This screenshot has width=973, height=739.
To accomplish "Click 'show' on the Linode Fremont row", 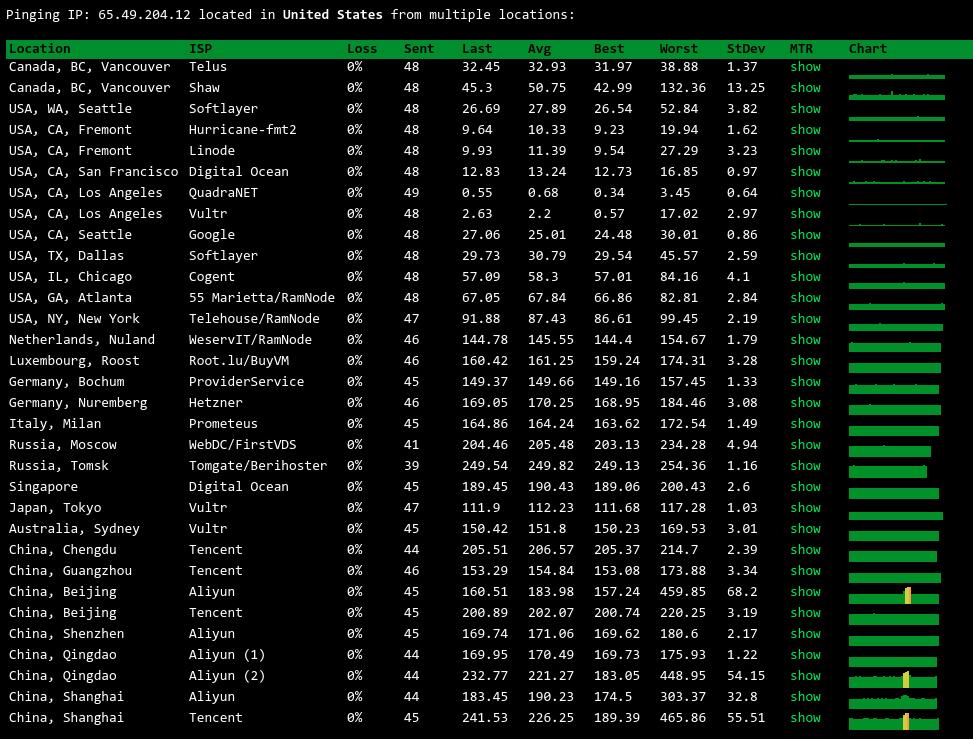I will point(805,151).
